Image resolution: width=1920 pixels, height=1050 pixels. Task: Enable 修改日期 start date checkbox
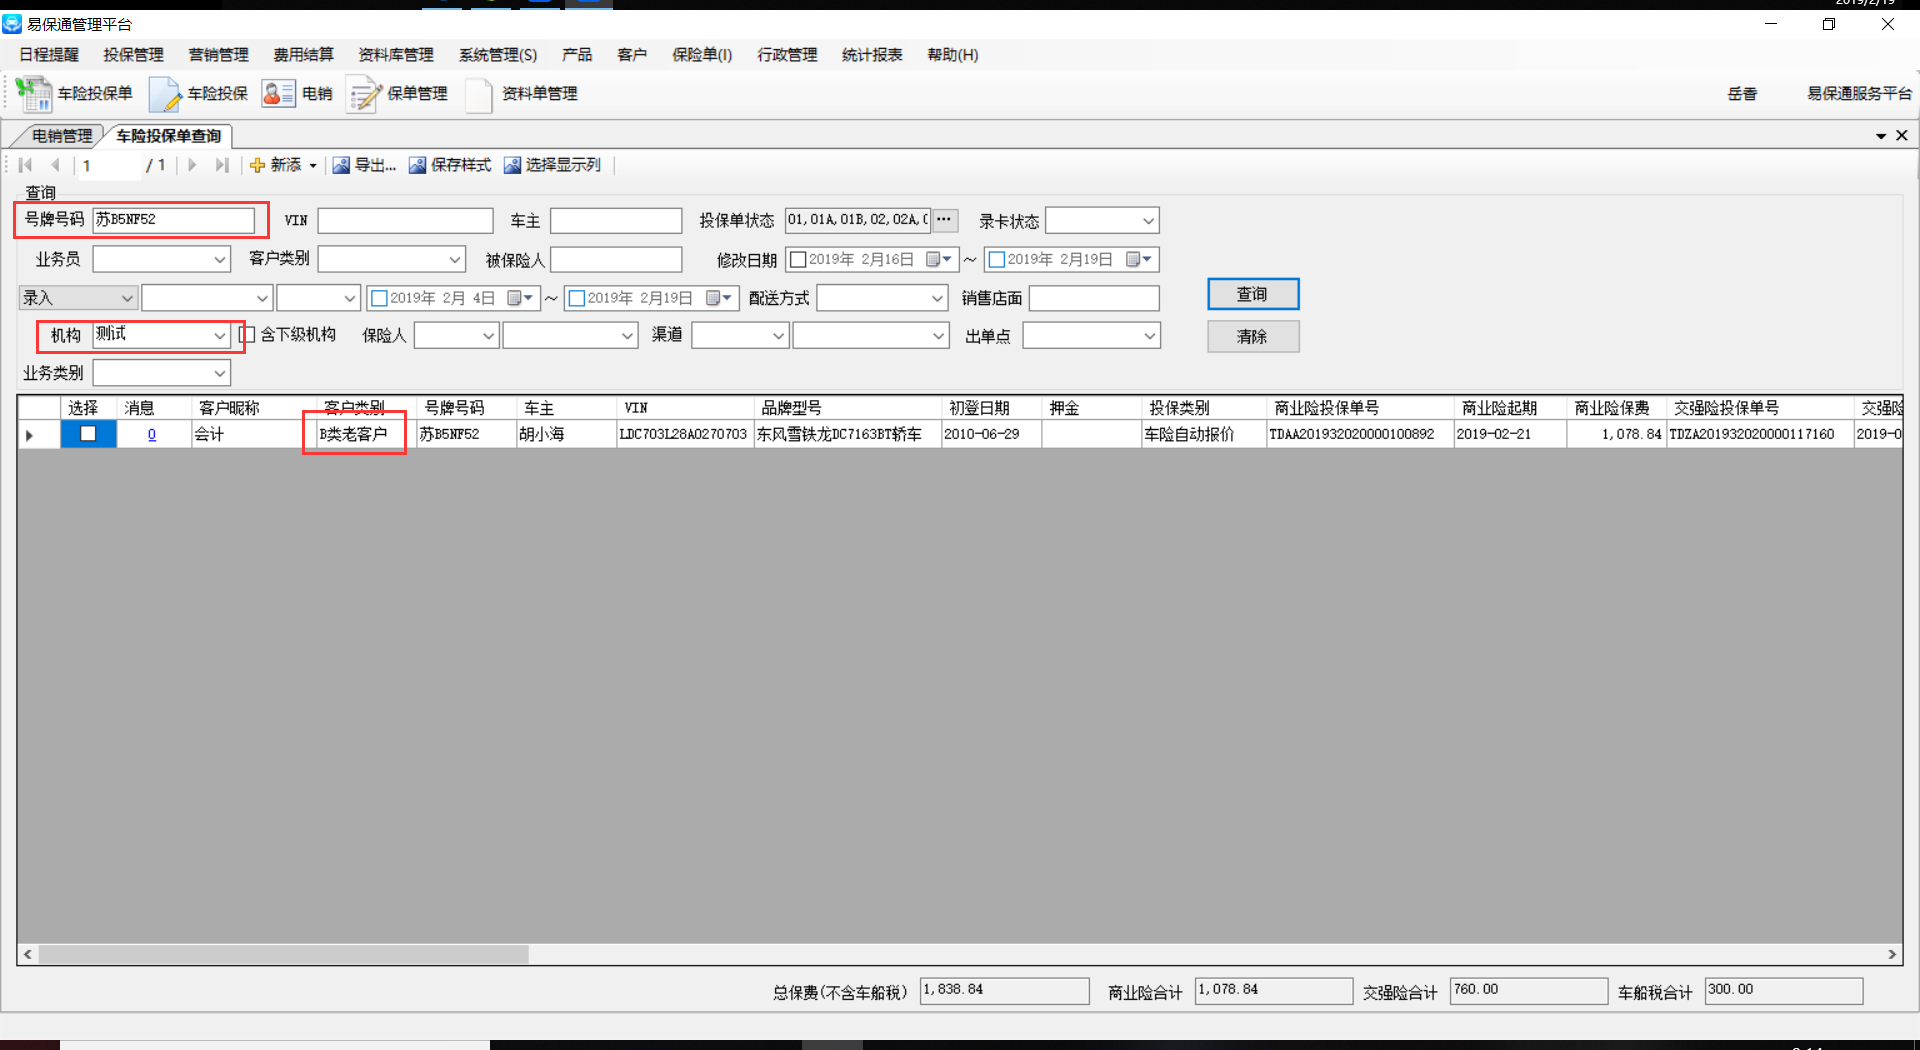[x=798, y=260]
